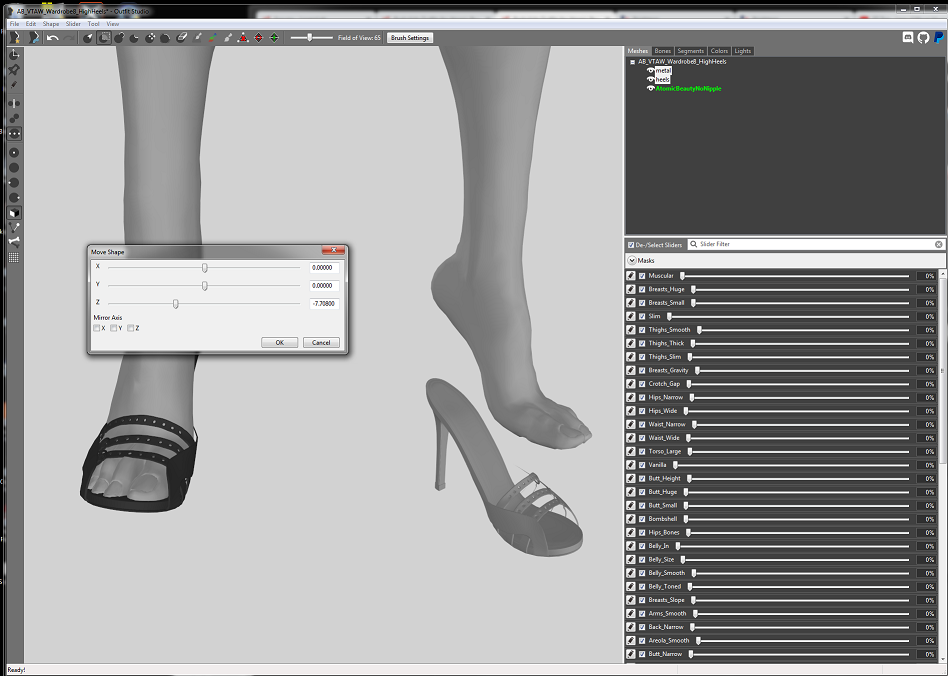
Task: Select the Eraser-shaped Smooth brush icon
Action: tap(181, 37)
